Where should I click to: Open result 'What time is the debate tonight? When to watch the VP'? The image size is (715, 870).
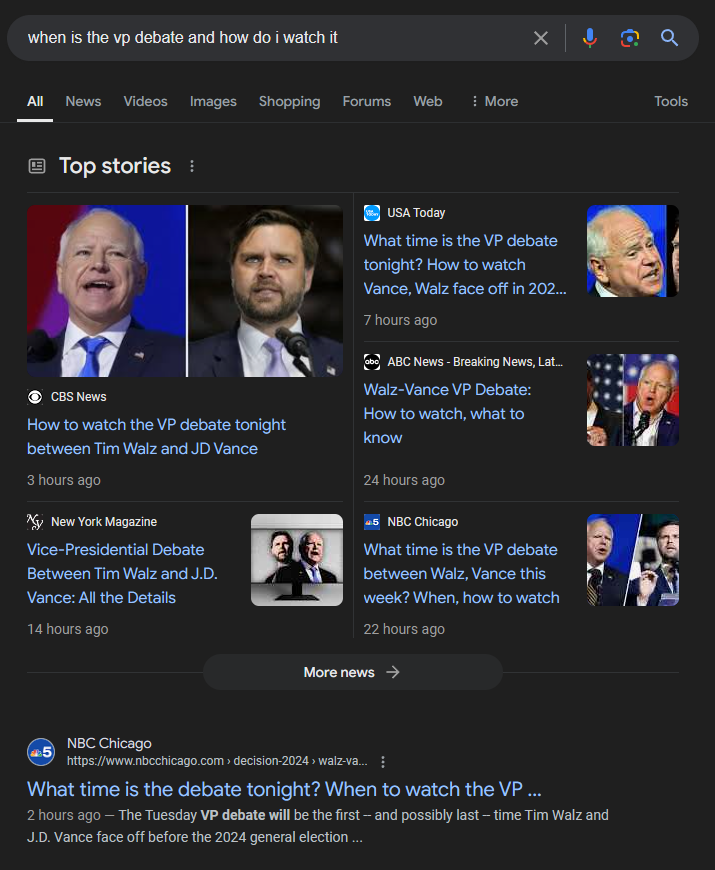coord(284,789)
